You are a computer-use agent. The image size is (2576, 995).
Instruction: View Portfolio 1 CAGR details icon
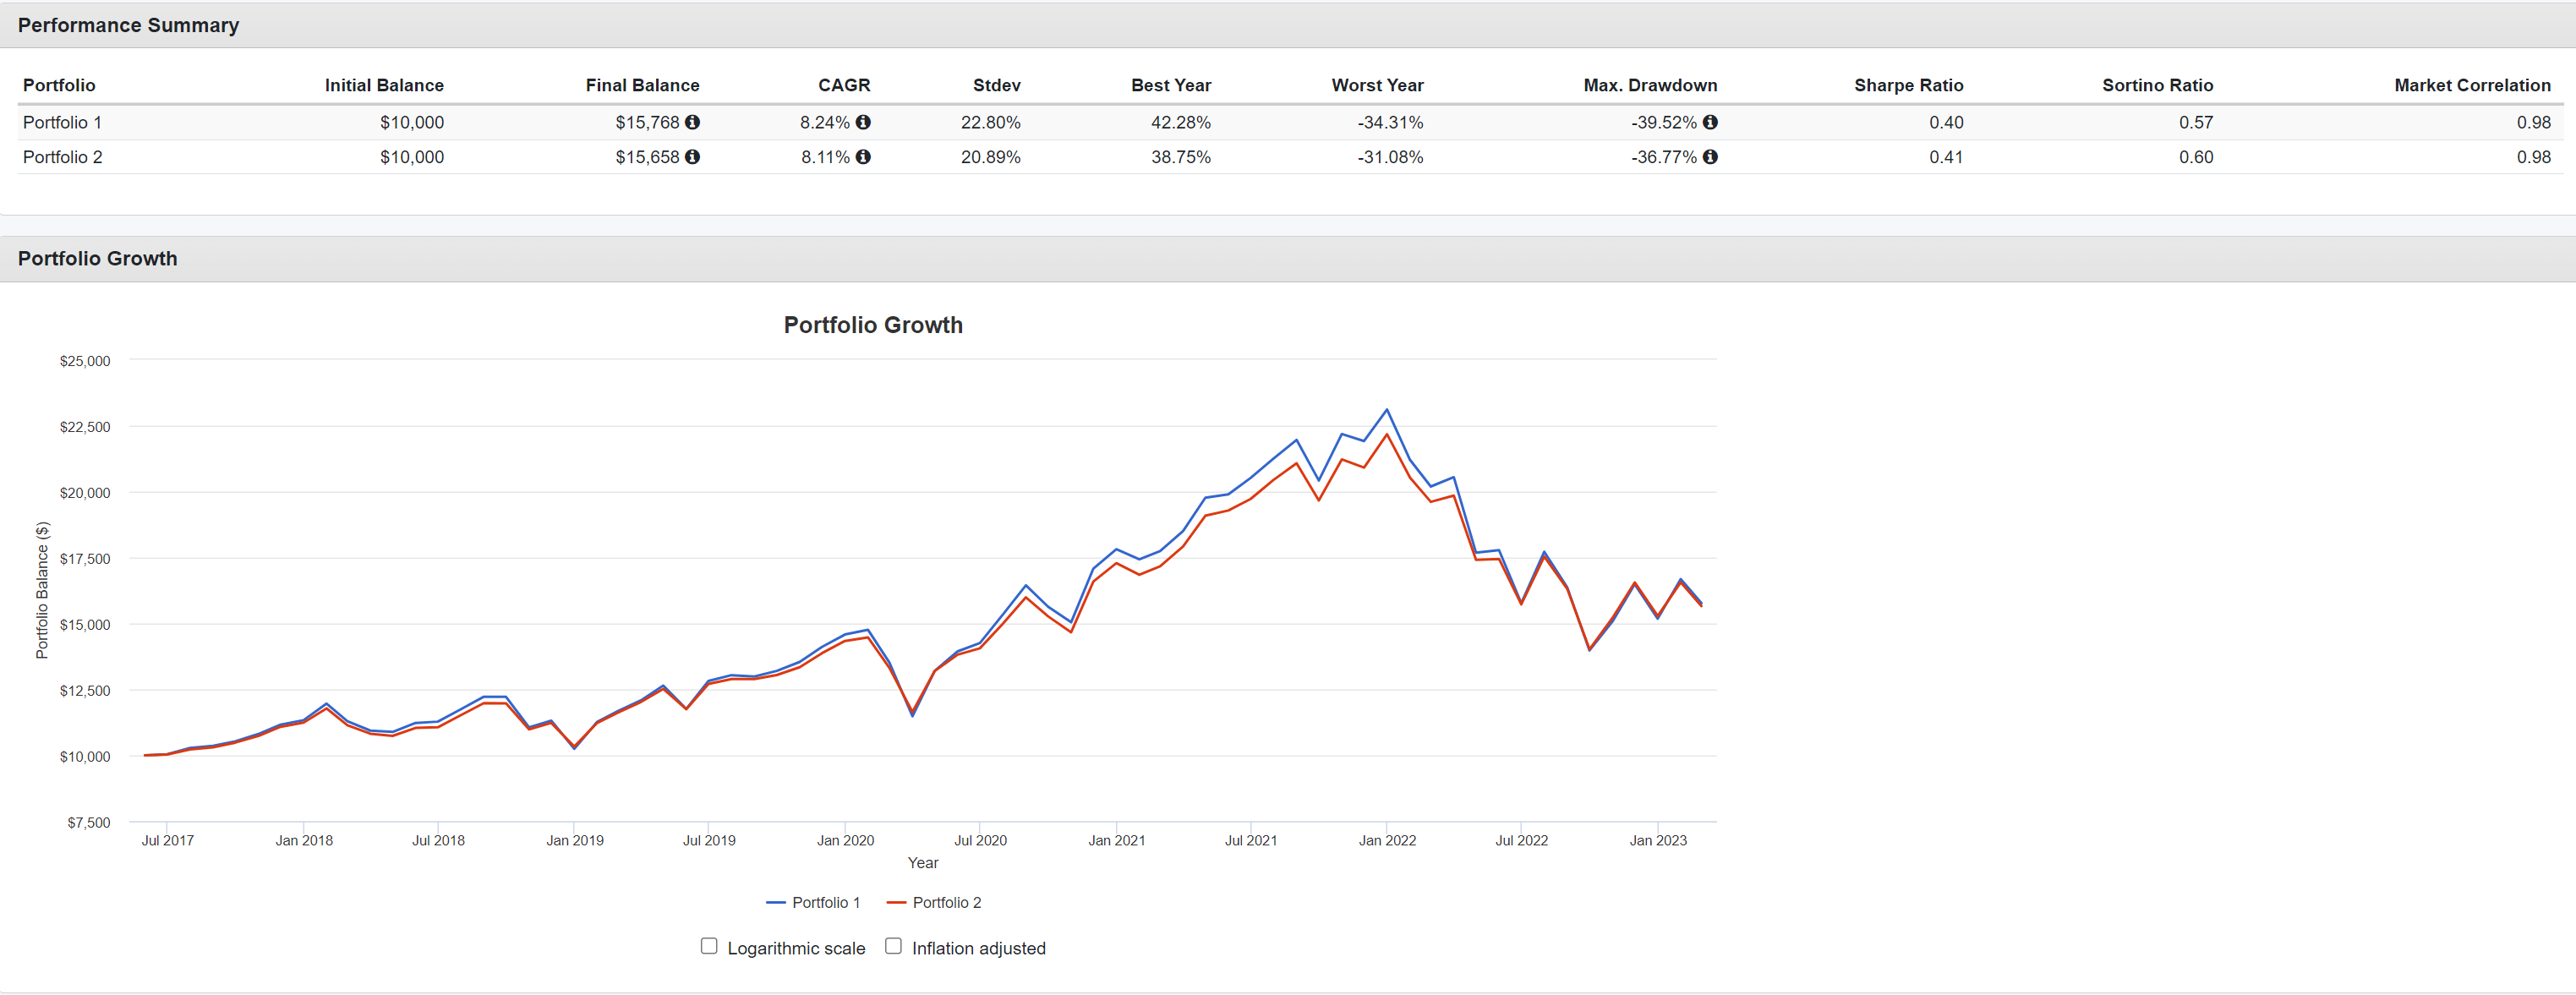tap(864, 122)
